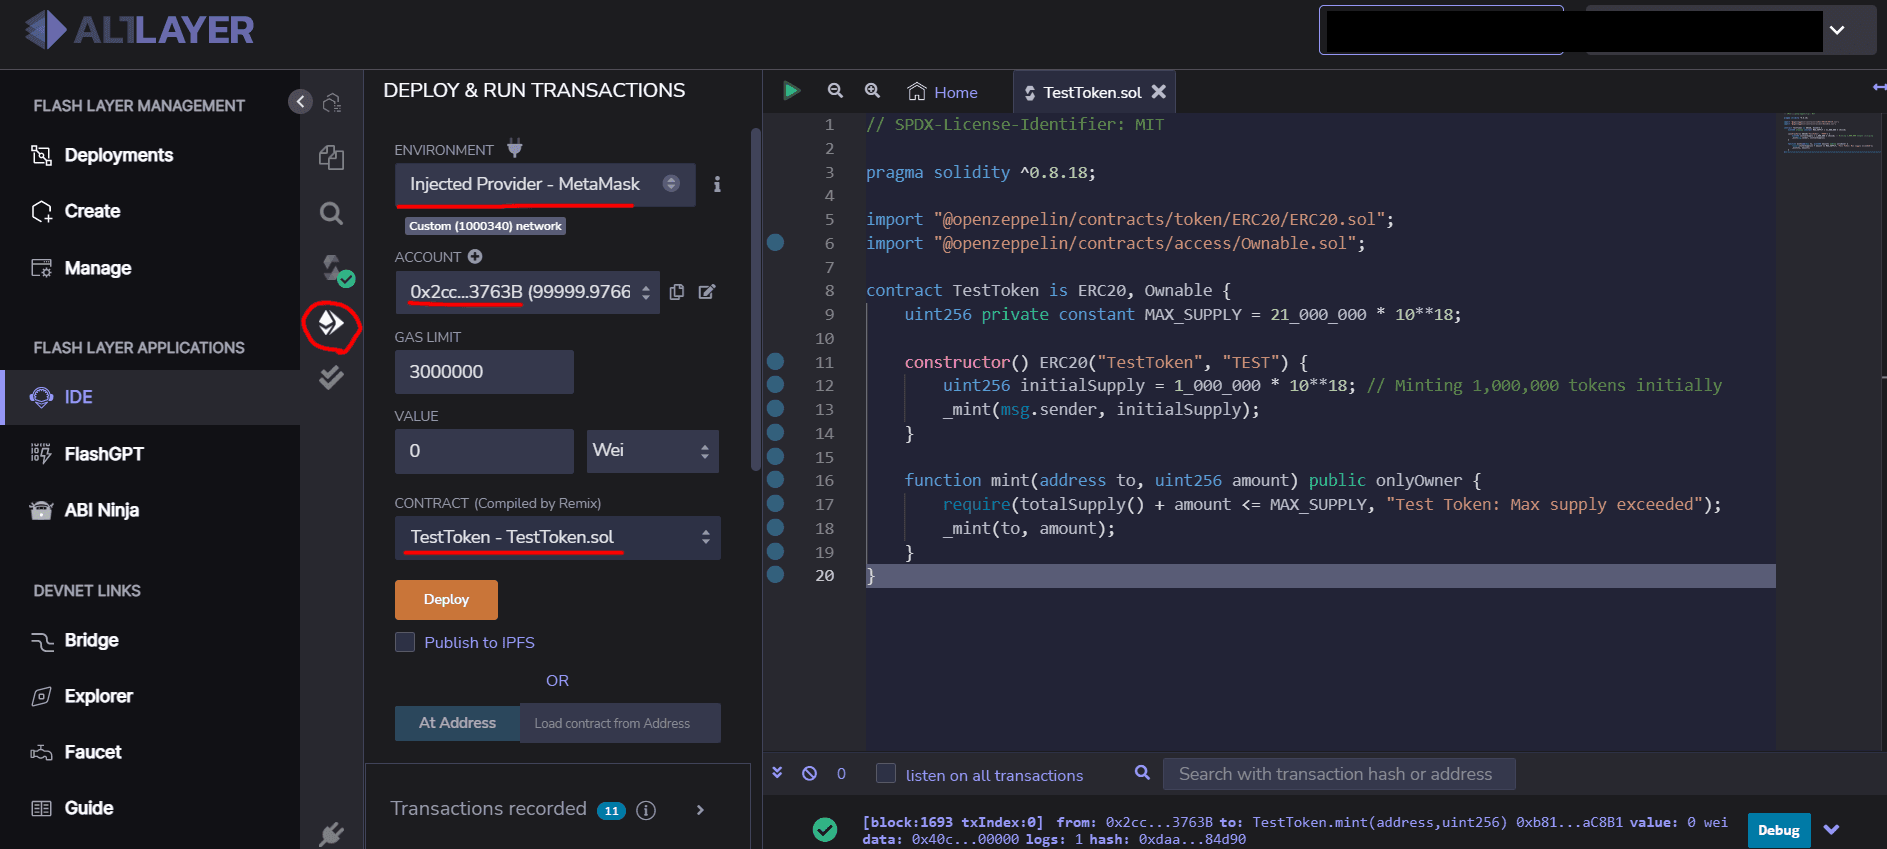Sign a message using the account icon
The image size is (1887, 849).
point(707,292)
